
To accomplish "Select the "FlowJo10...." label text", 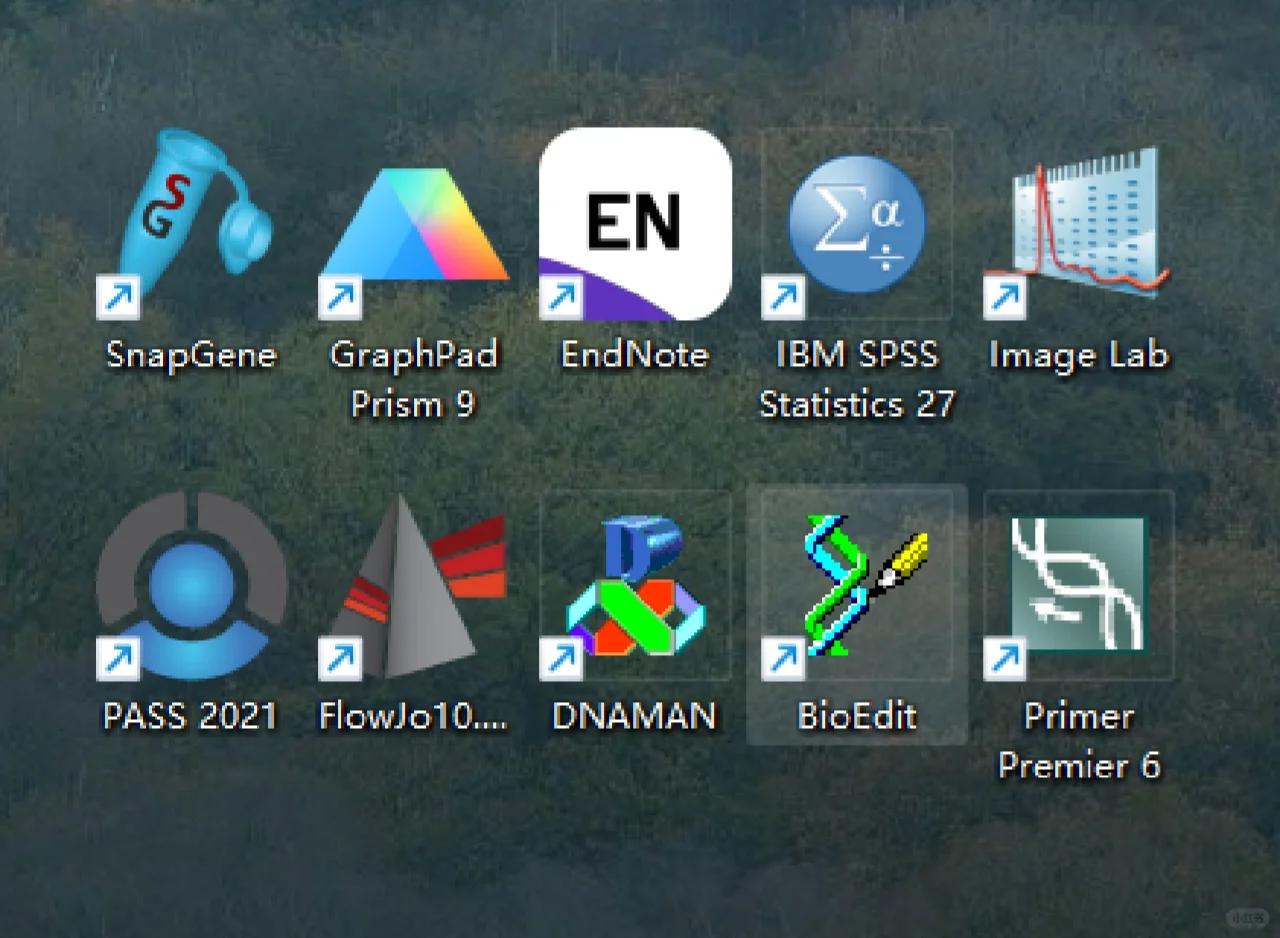I will (x=413, y=716).
